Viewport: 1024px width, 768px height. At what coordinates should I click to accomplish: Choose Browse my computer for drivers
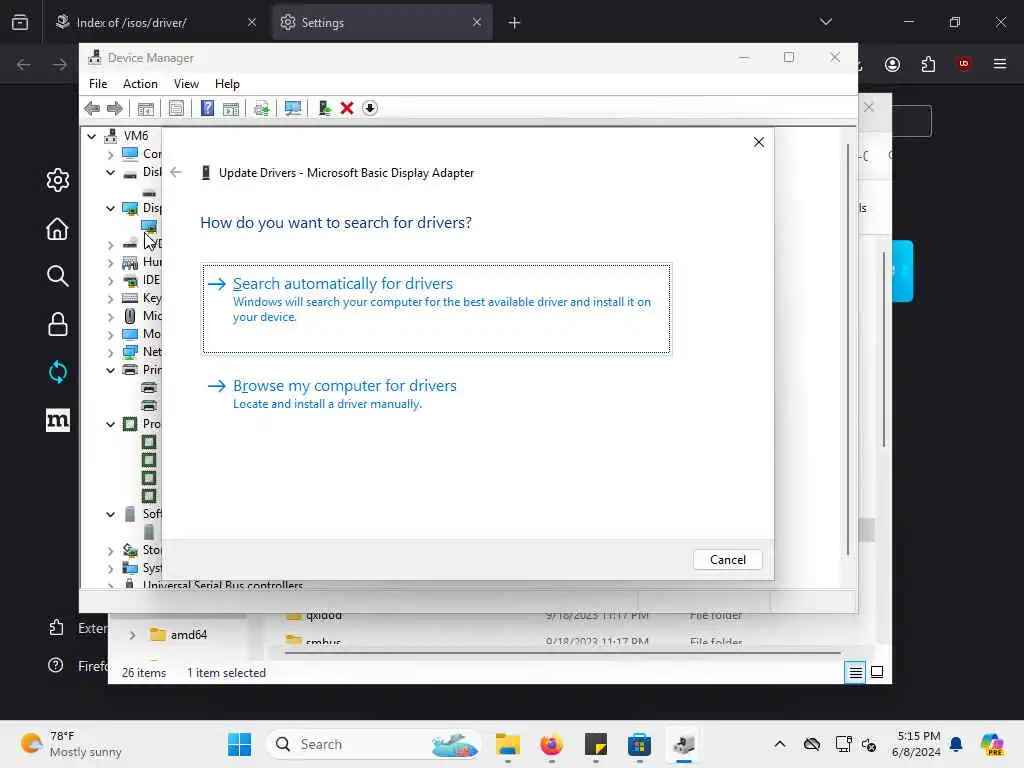point(344,394)
